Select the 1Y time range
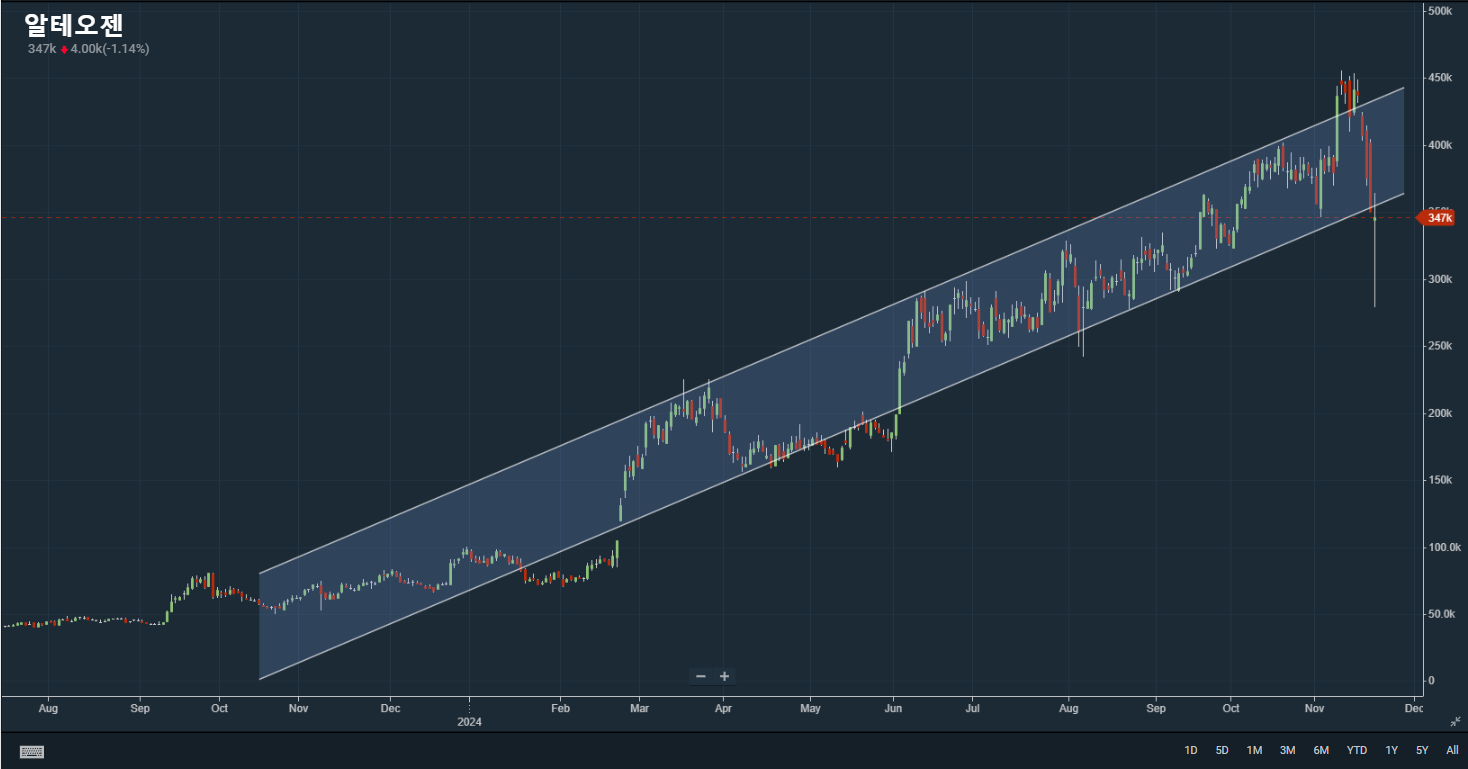The height and width of the screenshot is (769, 1468). click(x=1391, y=750)
